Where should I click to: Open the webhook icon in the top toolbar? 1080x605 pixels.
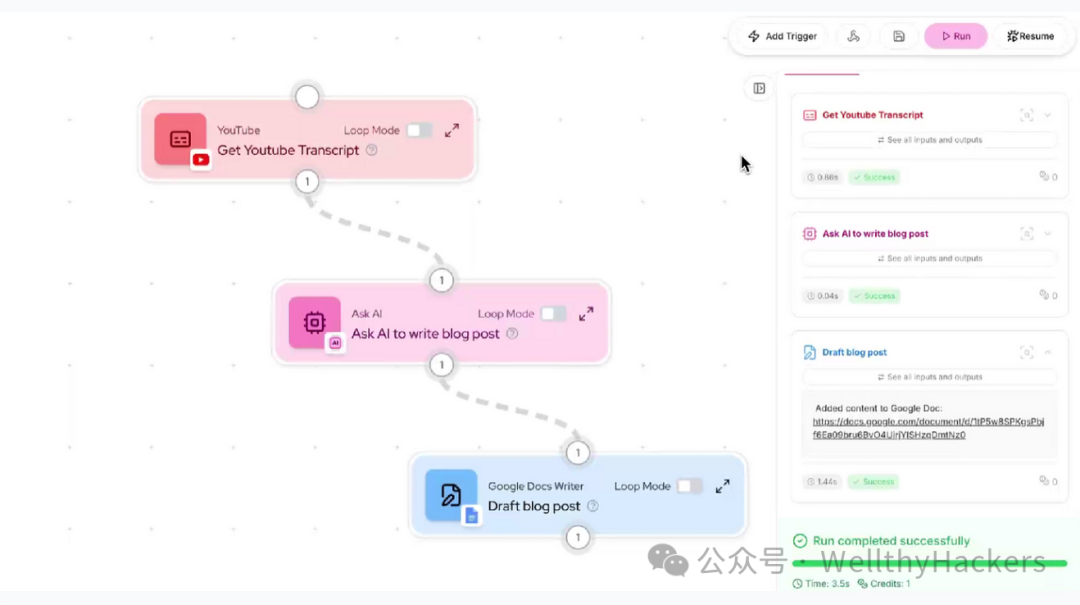click(x=853, y=36)
